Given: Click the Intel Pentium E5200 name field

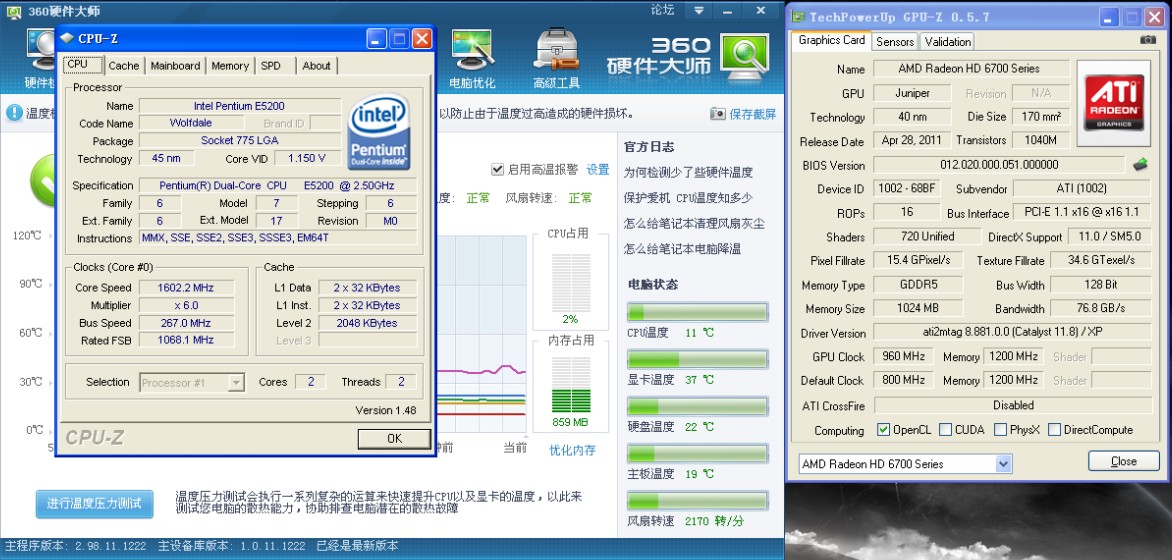Looking at the screenshot, I should (x=239, y=106).
